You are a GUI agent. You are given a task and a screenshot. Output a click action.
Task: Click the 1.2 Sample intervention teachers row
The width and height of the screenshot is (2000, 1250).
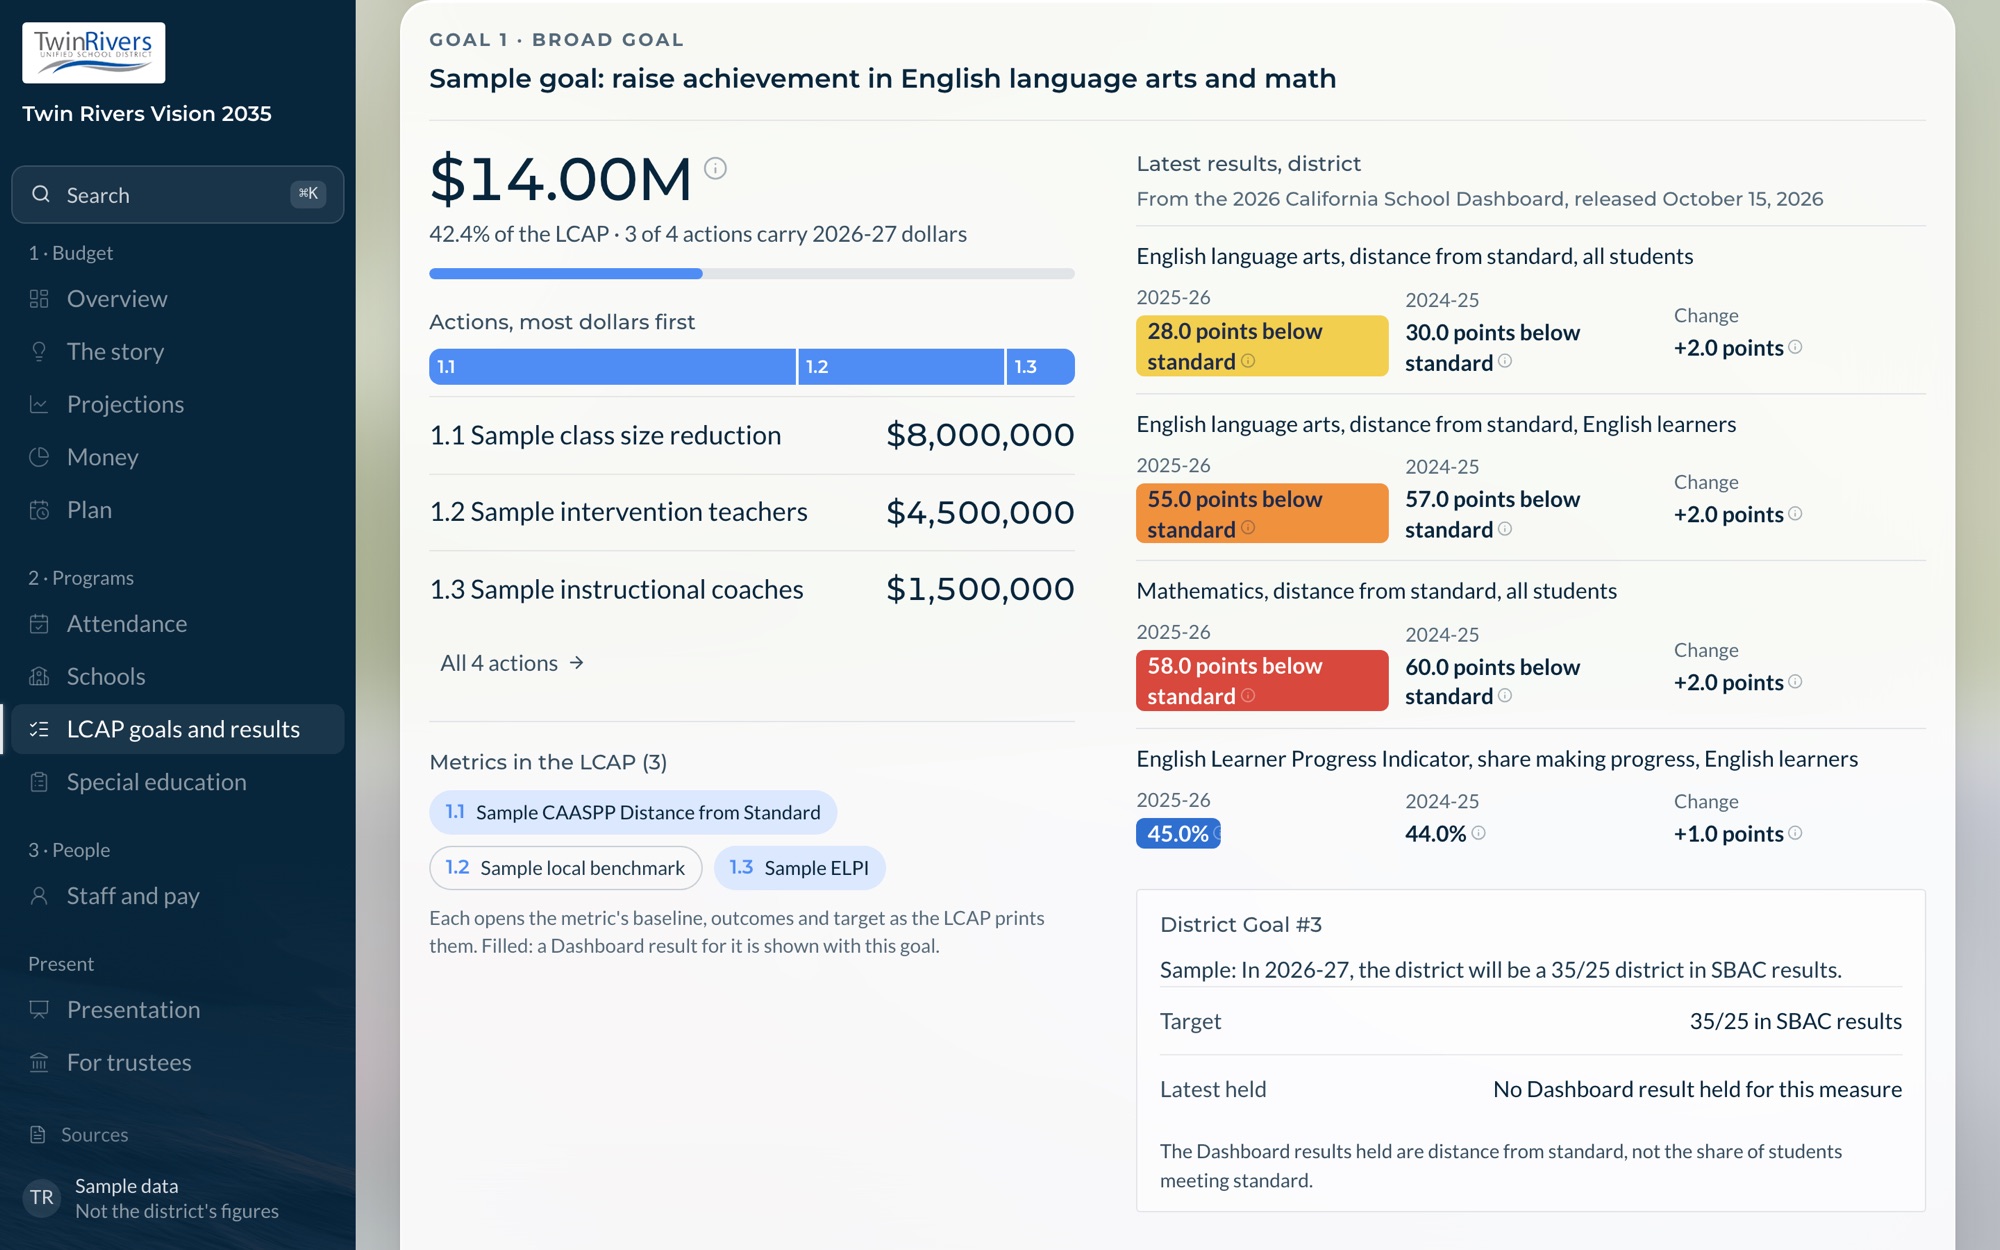coord(752,512)
